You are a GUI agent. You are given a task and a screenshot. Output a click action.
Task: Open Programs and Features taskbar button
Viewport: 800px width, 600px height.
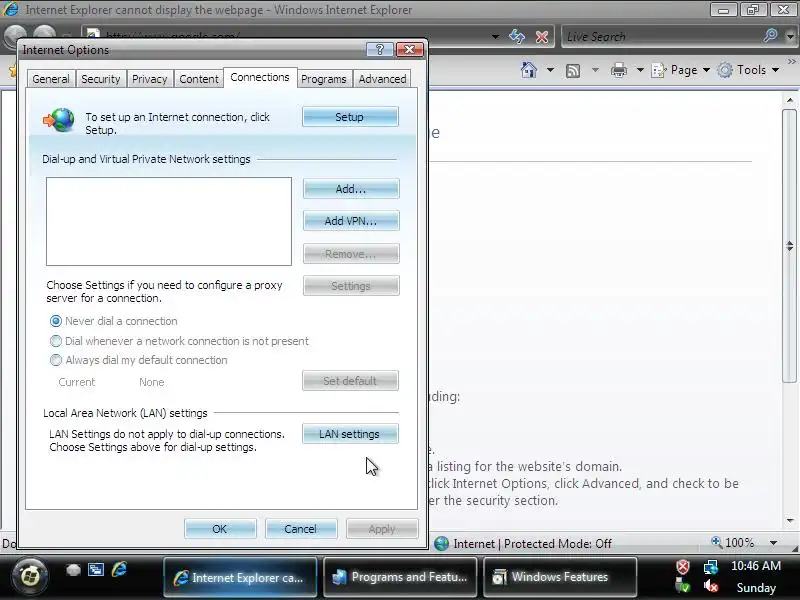coord(400,577)
